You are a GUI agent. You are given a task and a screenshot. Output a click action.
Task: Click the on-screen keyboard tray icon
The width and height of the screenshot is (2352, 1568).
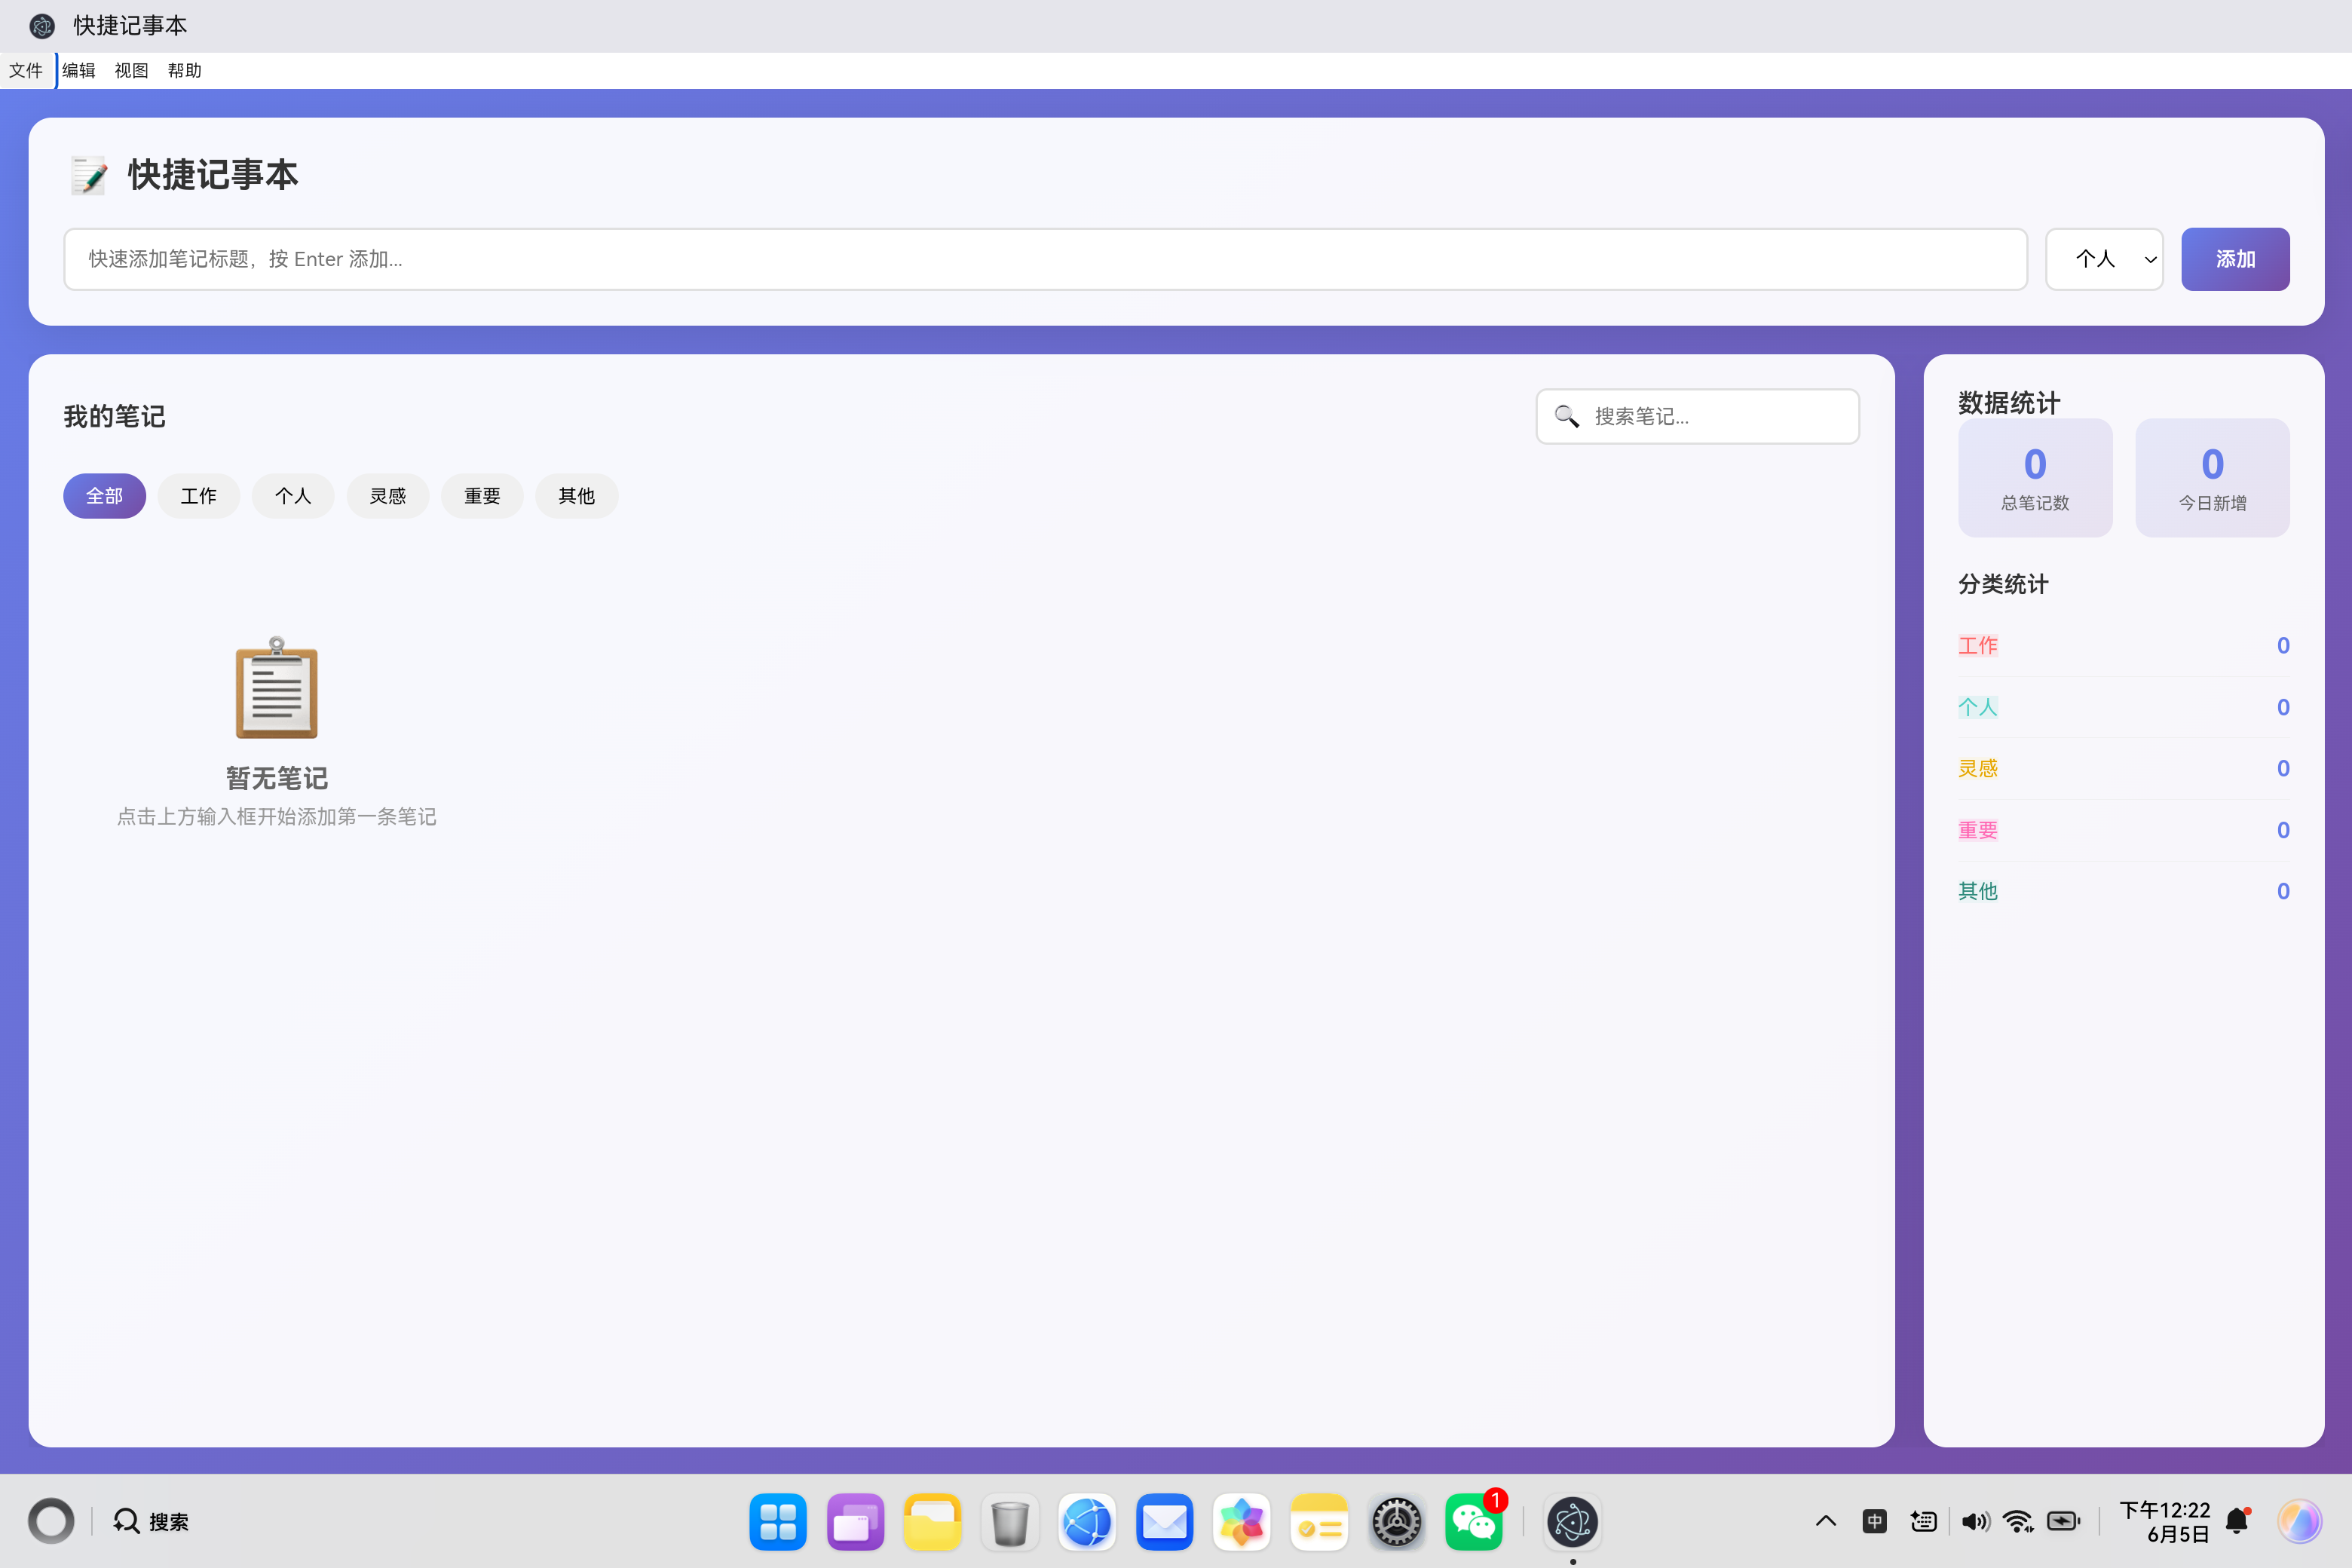pos(1923,1521)
